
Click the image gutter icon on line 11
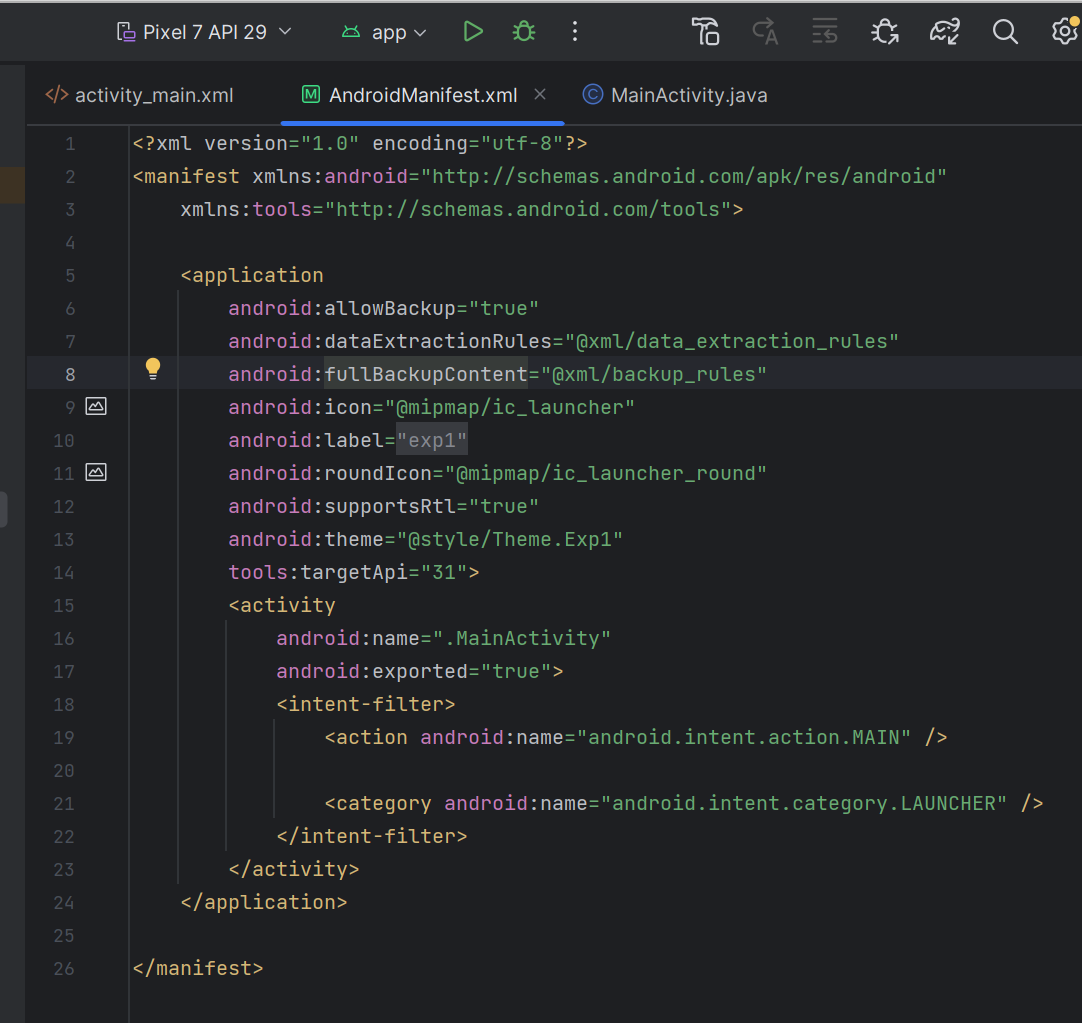[96, 473]
